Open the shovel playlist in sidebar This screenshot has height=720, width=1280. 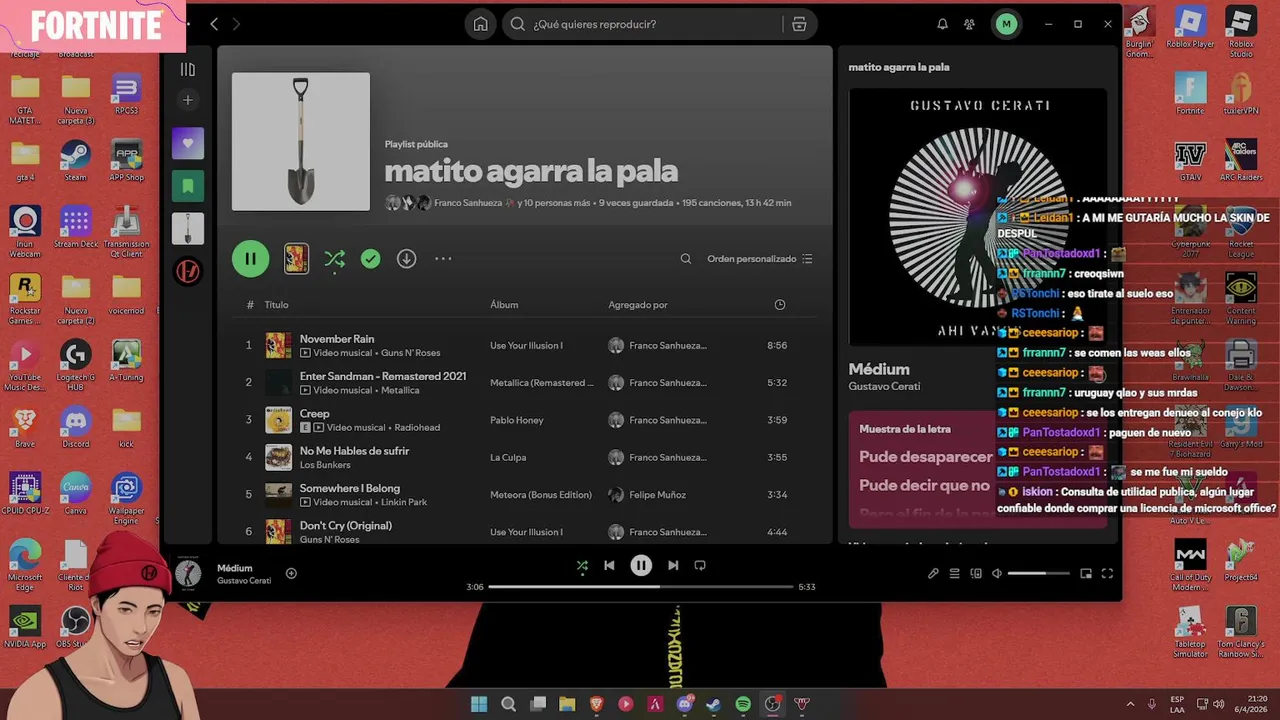(188, 228)
